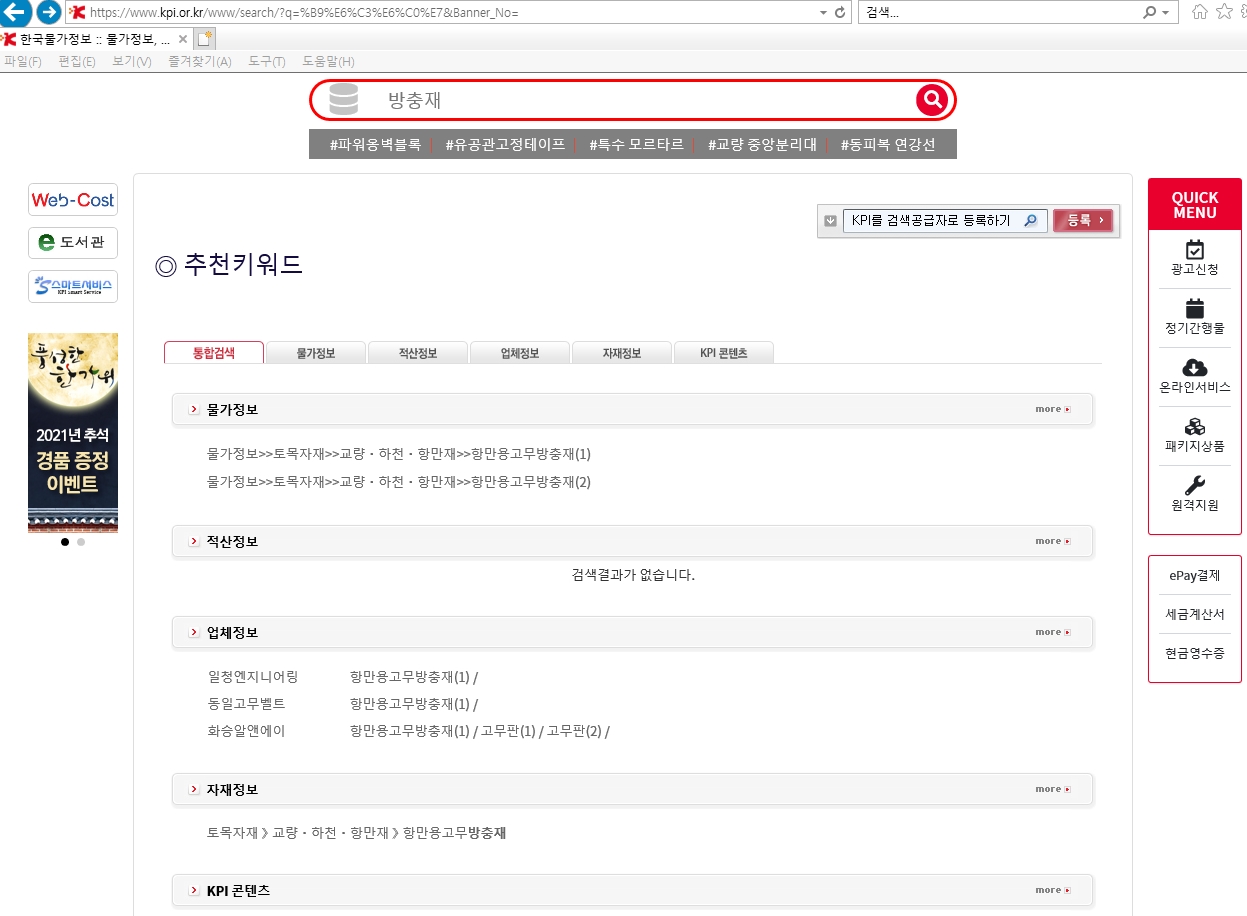Open the e도서관 shortcut
The height and width of the screenshot is (916, 1247).
pos(73,242)
